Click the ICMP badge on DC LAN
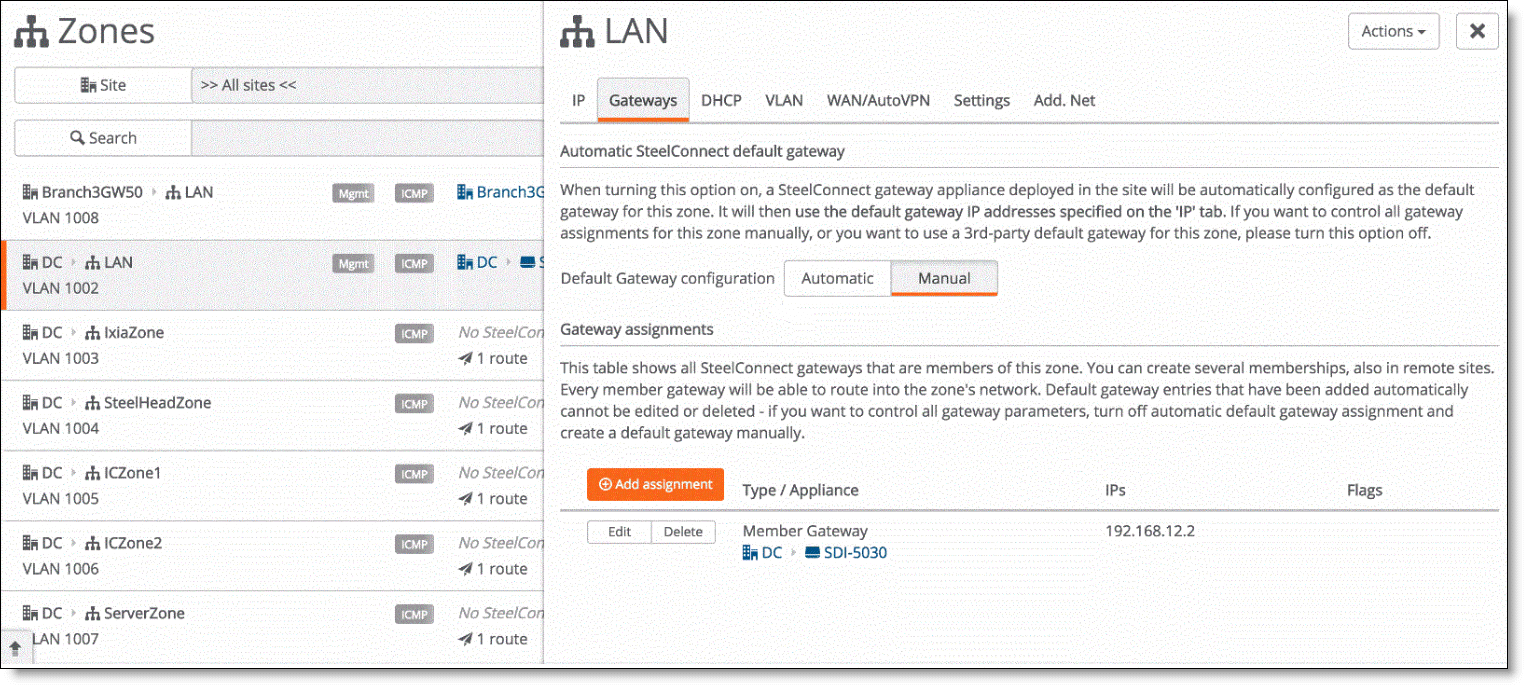Image resolution: width=1524 pixels, height=685 pixels. 415,263
